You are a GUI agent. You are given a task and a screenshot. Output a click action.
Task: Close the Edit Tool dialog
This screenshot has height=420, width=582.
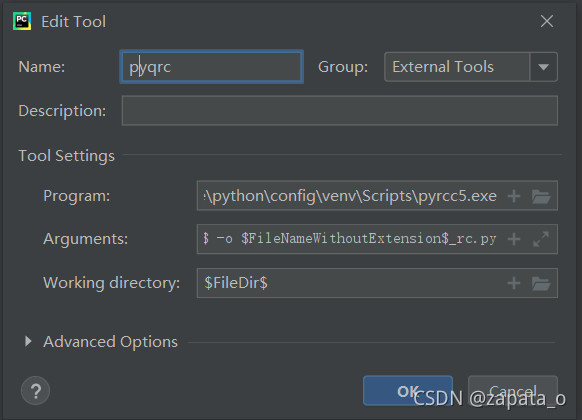point(547,21)
